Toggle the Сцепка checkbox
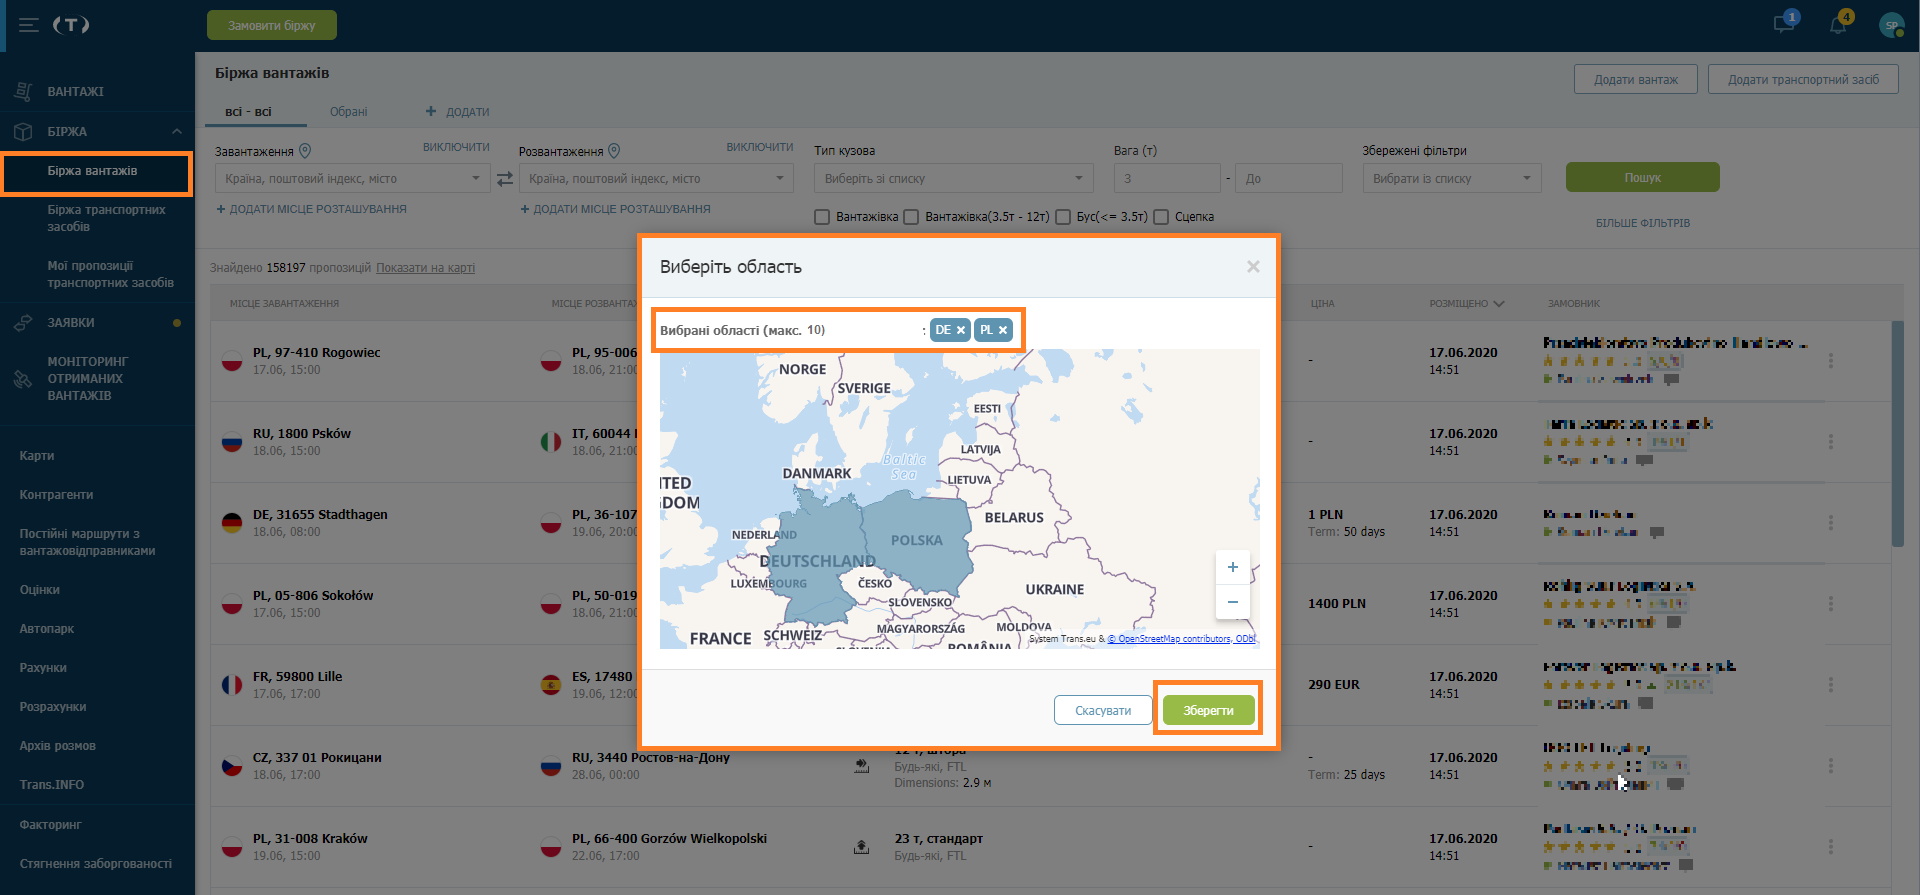This screenshot has width=1920, height=895. pyautogui.click(x=1161, y=217)
